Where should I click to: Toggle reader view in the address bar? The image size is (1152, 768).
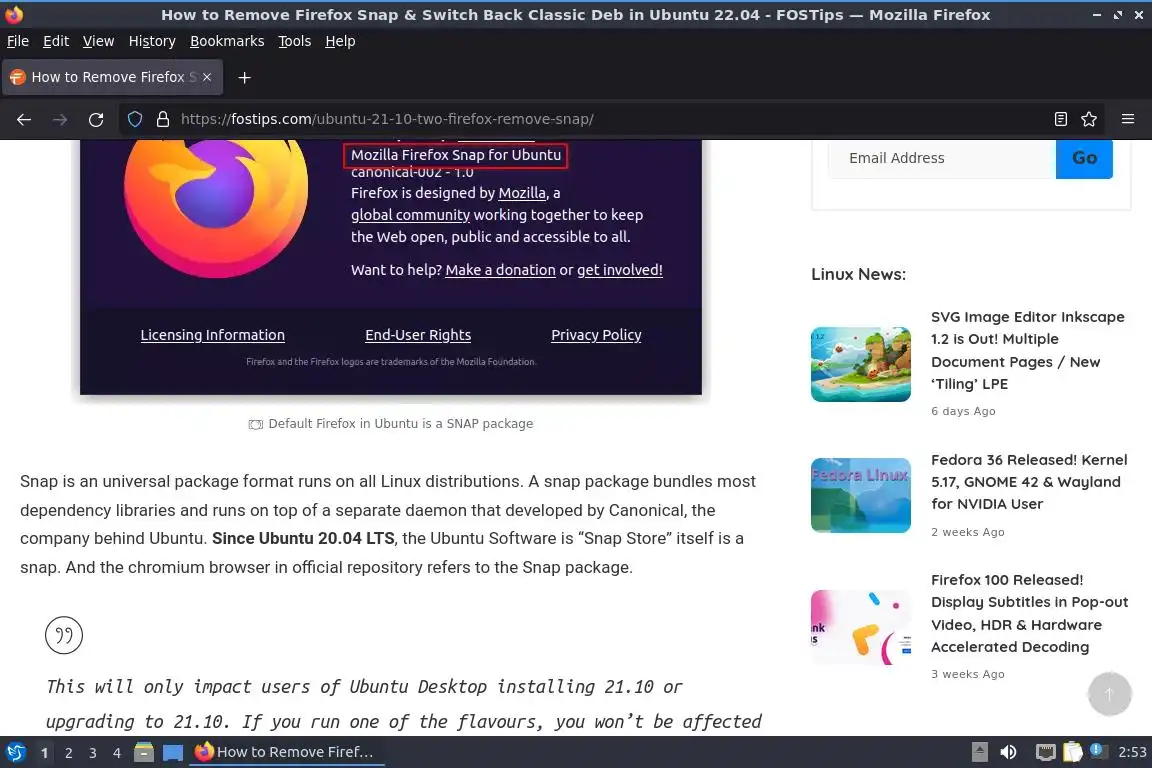1060,119
